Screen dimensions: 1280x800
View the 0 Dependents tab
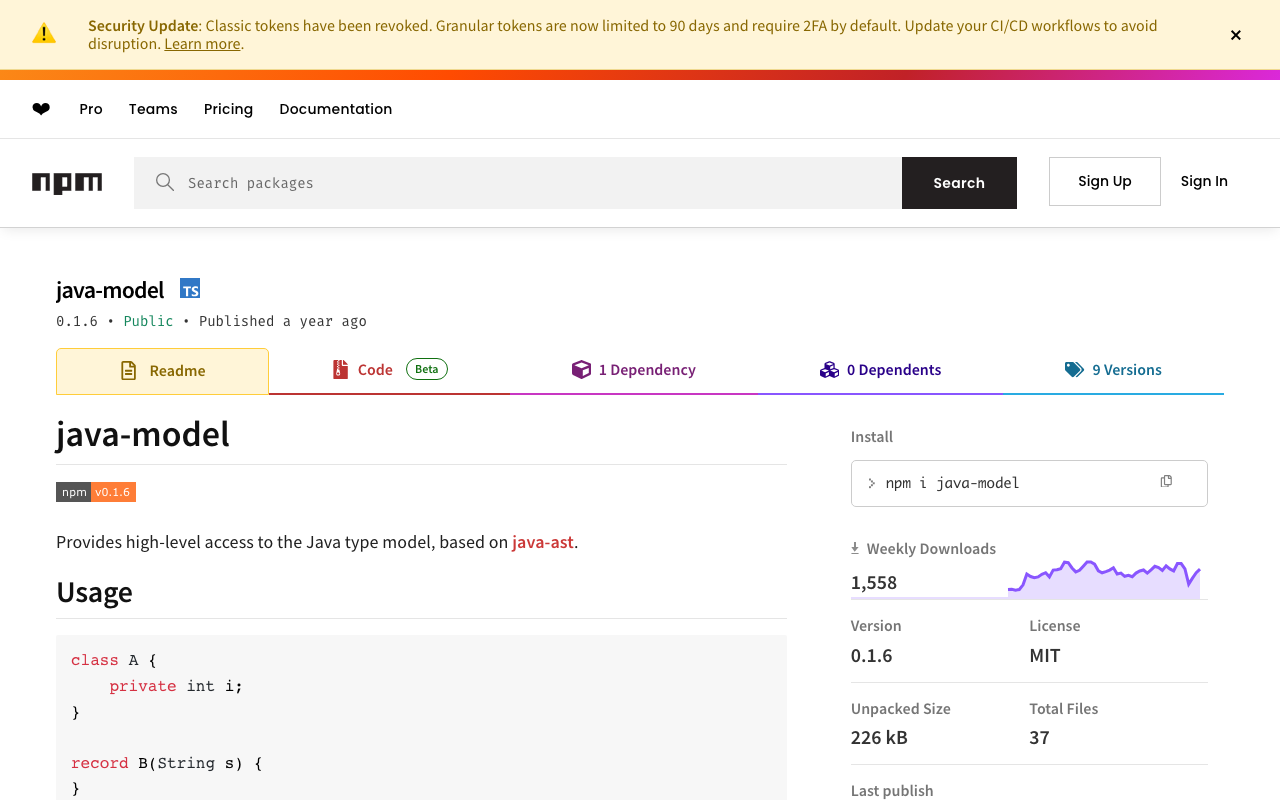click(x=880, y=370)
